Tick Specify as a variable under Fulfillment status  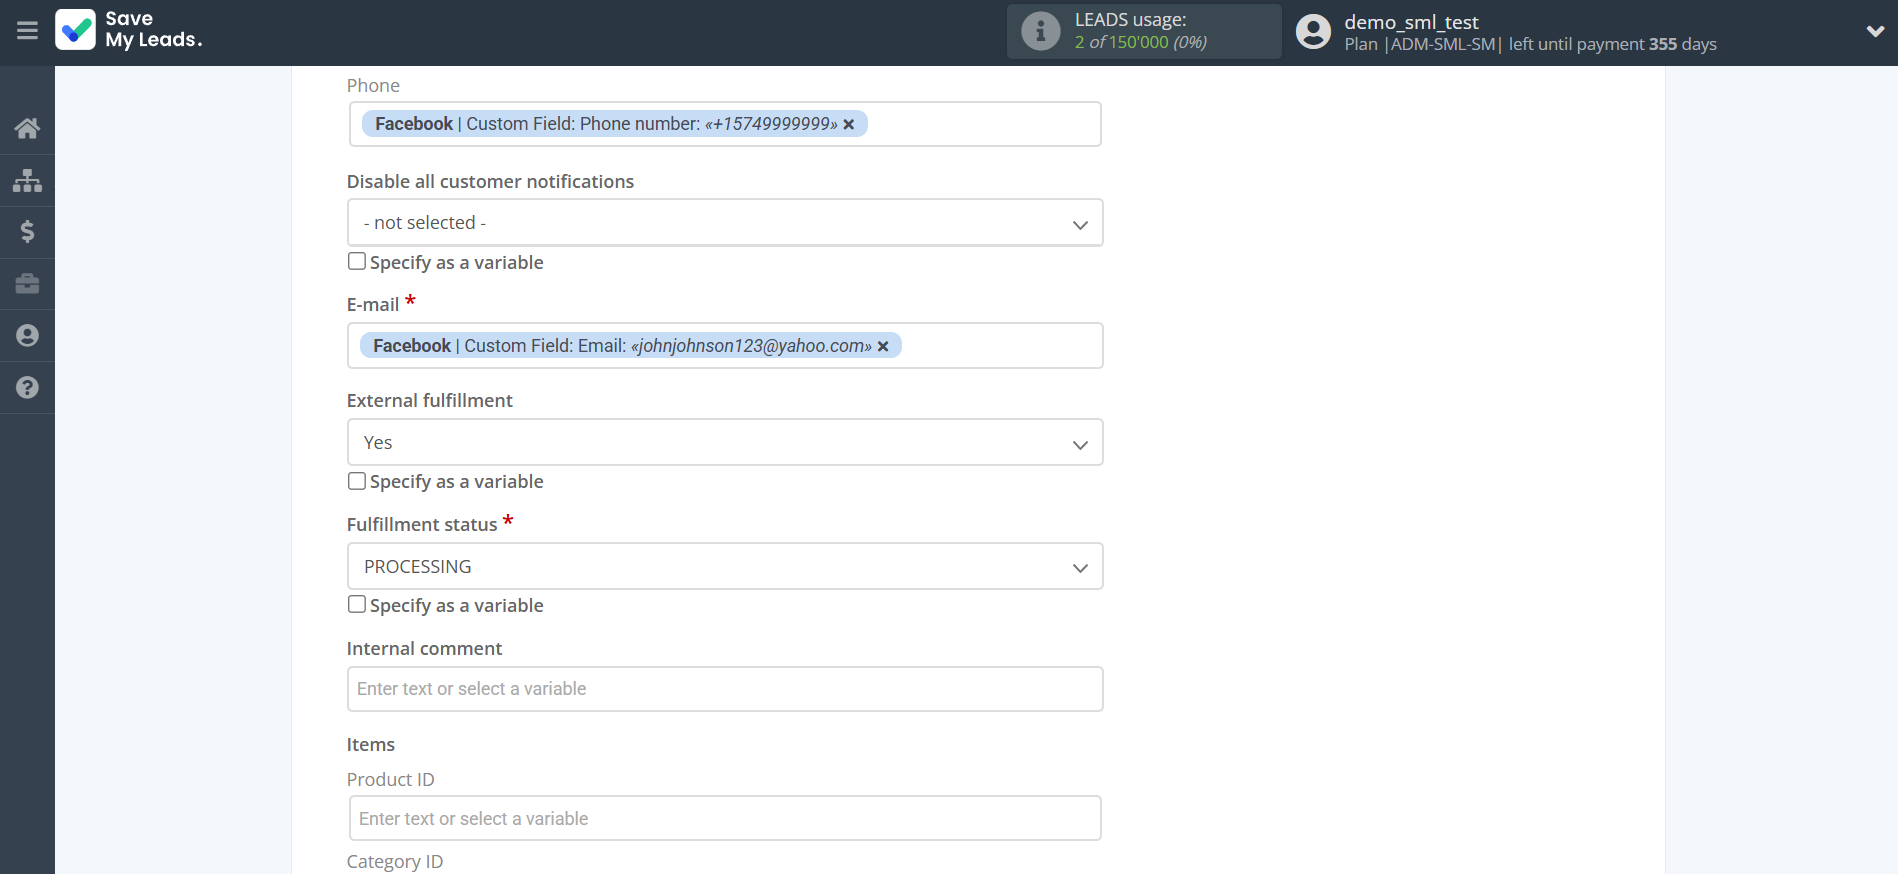coord(357,605)
